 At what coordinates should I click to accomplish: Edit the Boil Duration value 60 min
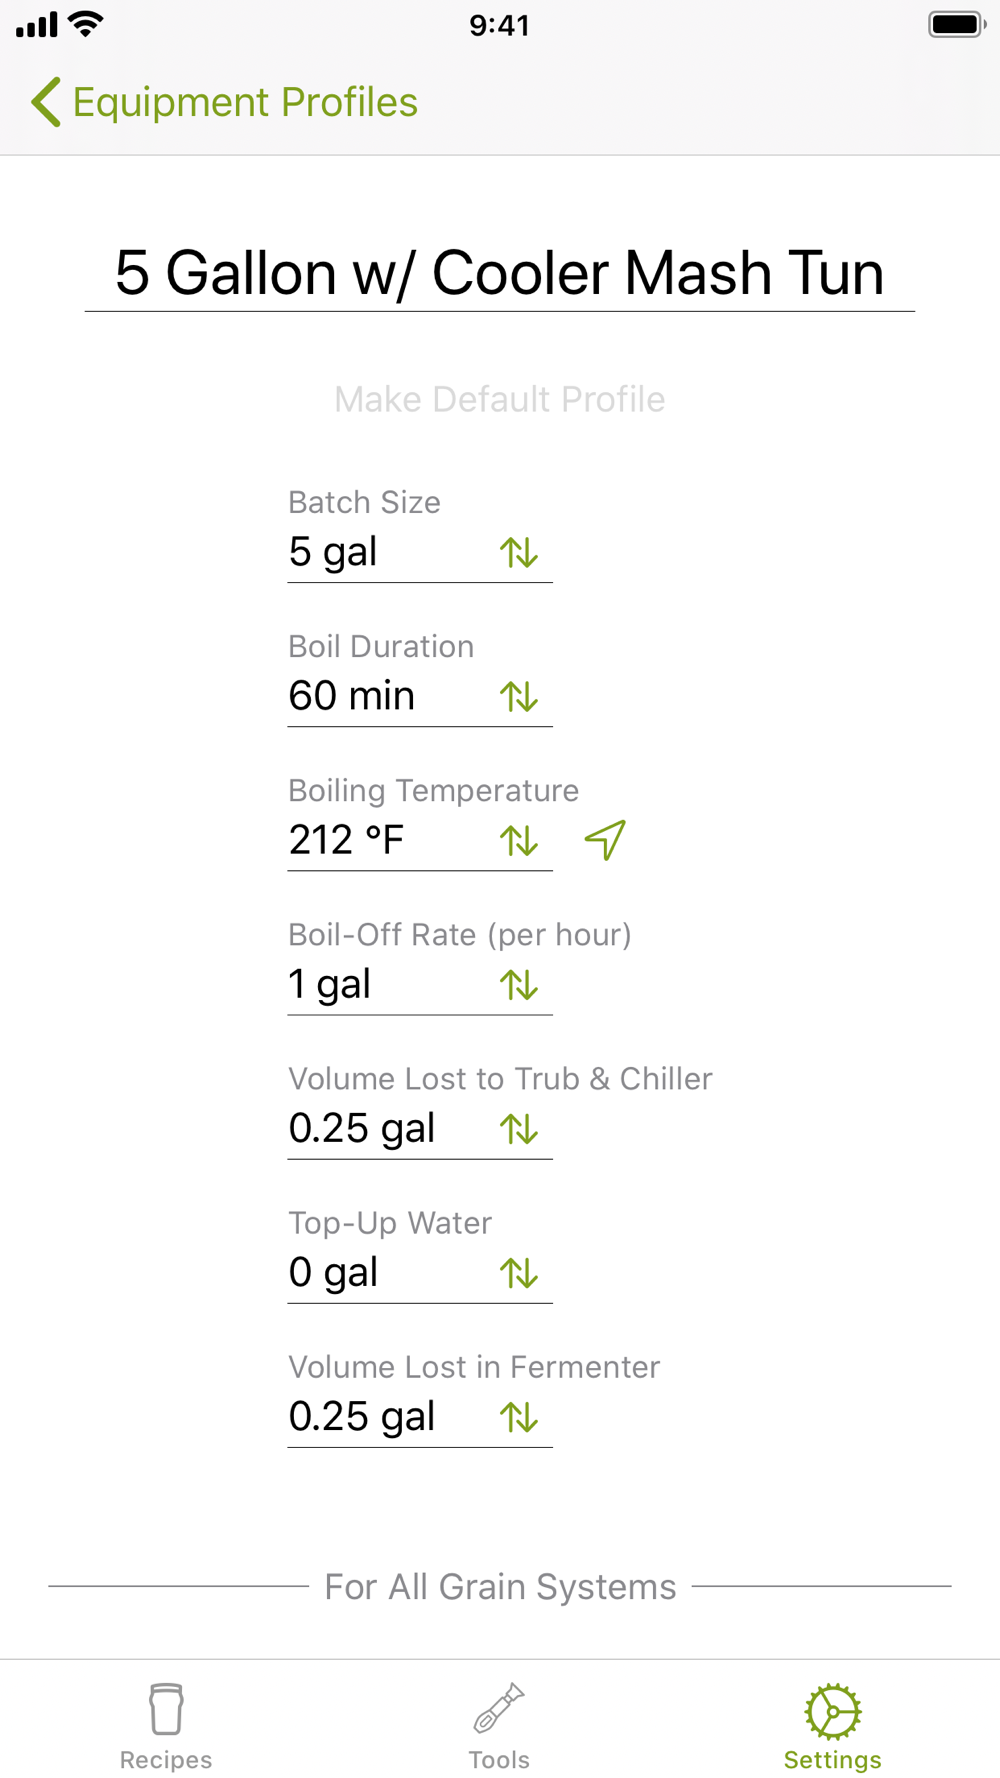click(x=390, y=696)
